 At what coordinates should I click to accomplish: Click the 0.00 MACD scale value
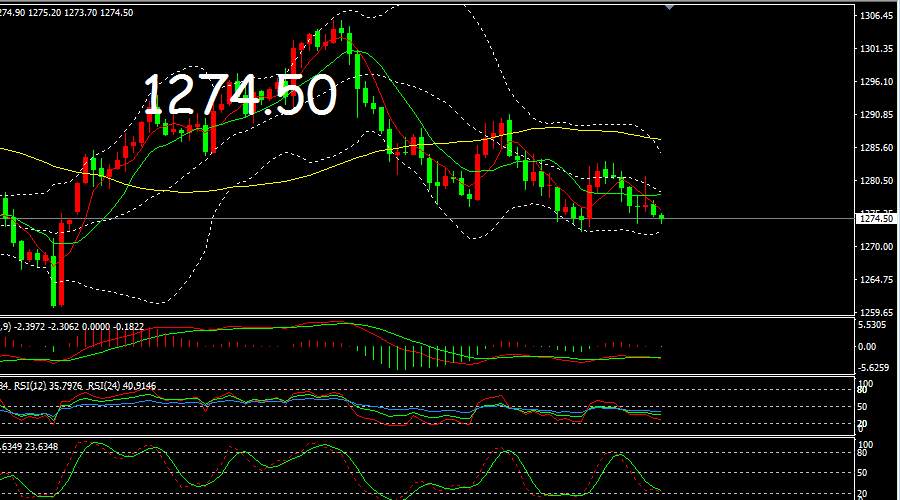pos(867,347)
